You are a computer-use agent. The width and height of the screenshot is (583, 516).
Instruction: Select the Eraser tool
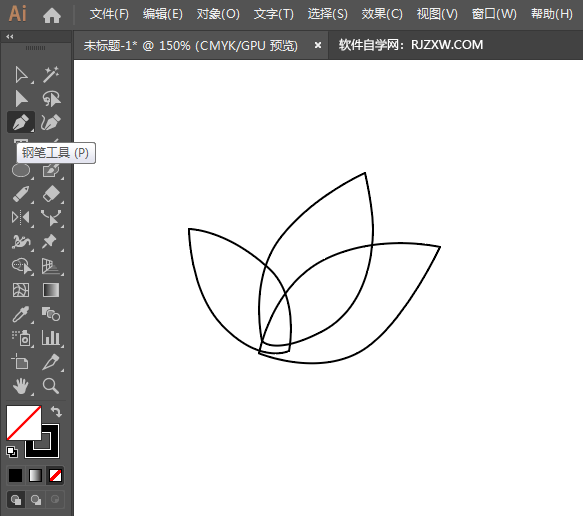pyautogui.click(x=51, y=194)
